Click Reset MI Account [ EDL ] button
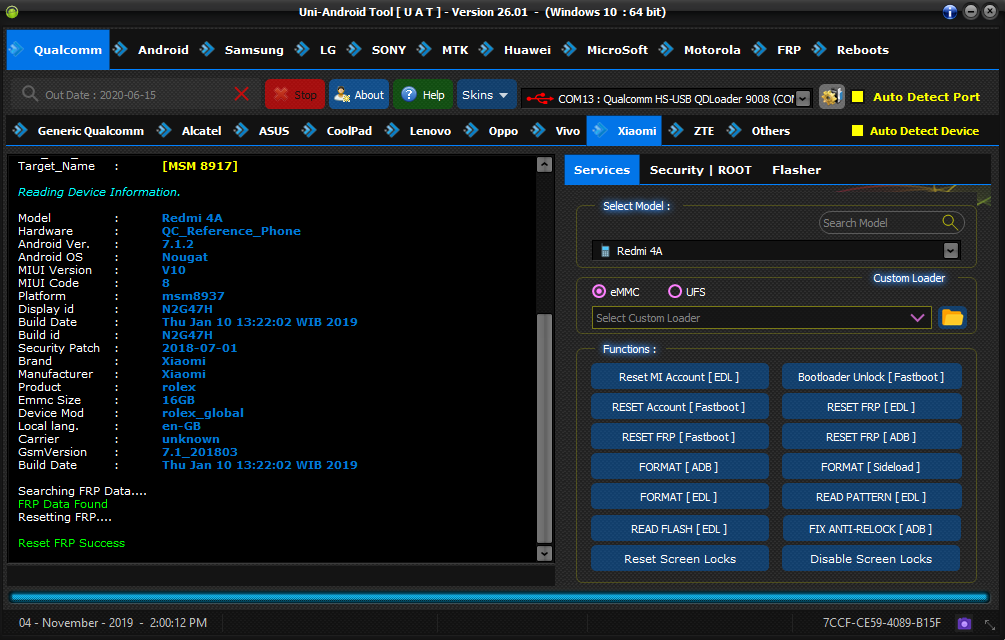 coord(679,377)
